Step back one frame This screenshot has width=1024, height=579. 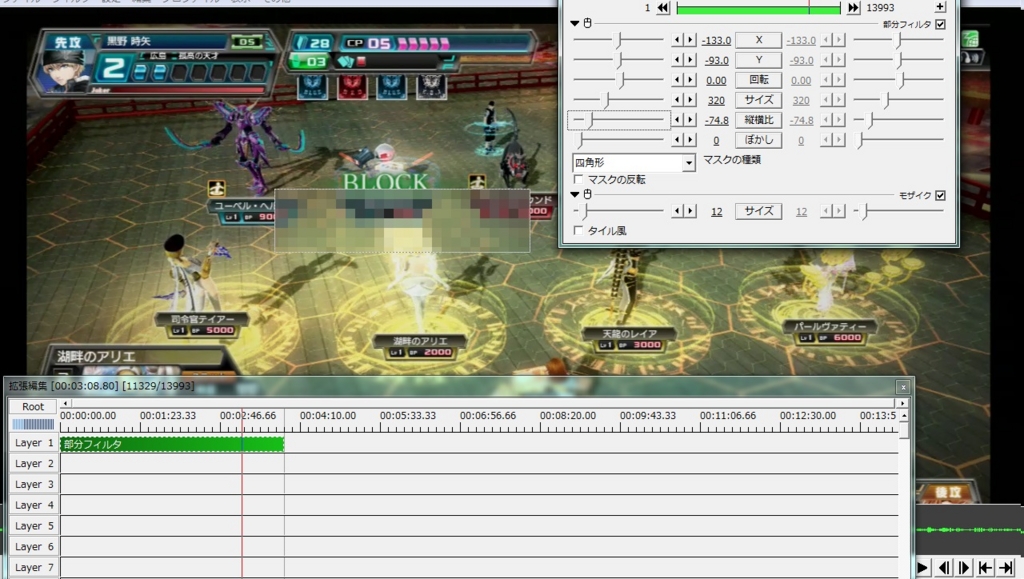coord(944,567)
